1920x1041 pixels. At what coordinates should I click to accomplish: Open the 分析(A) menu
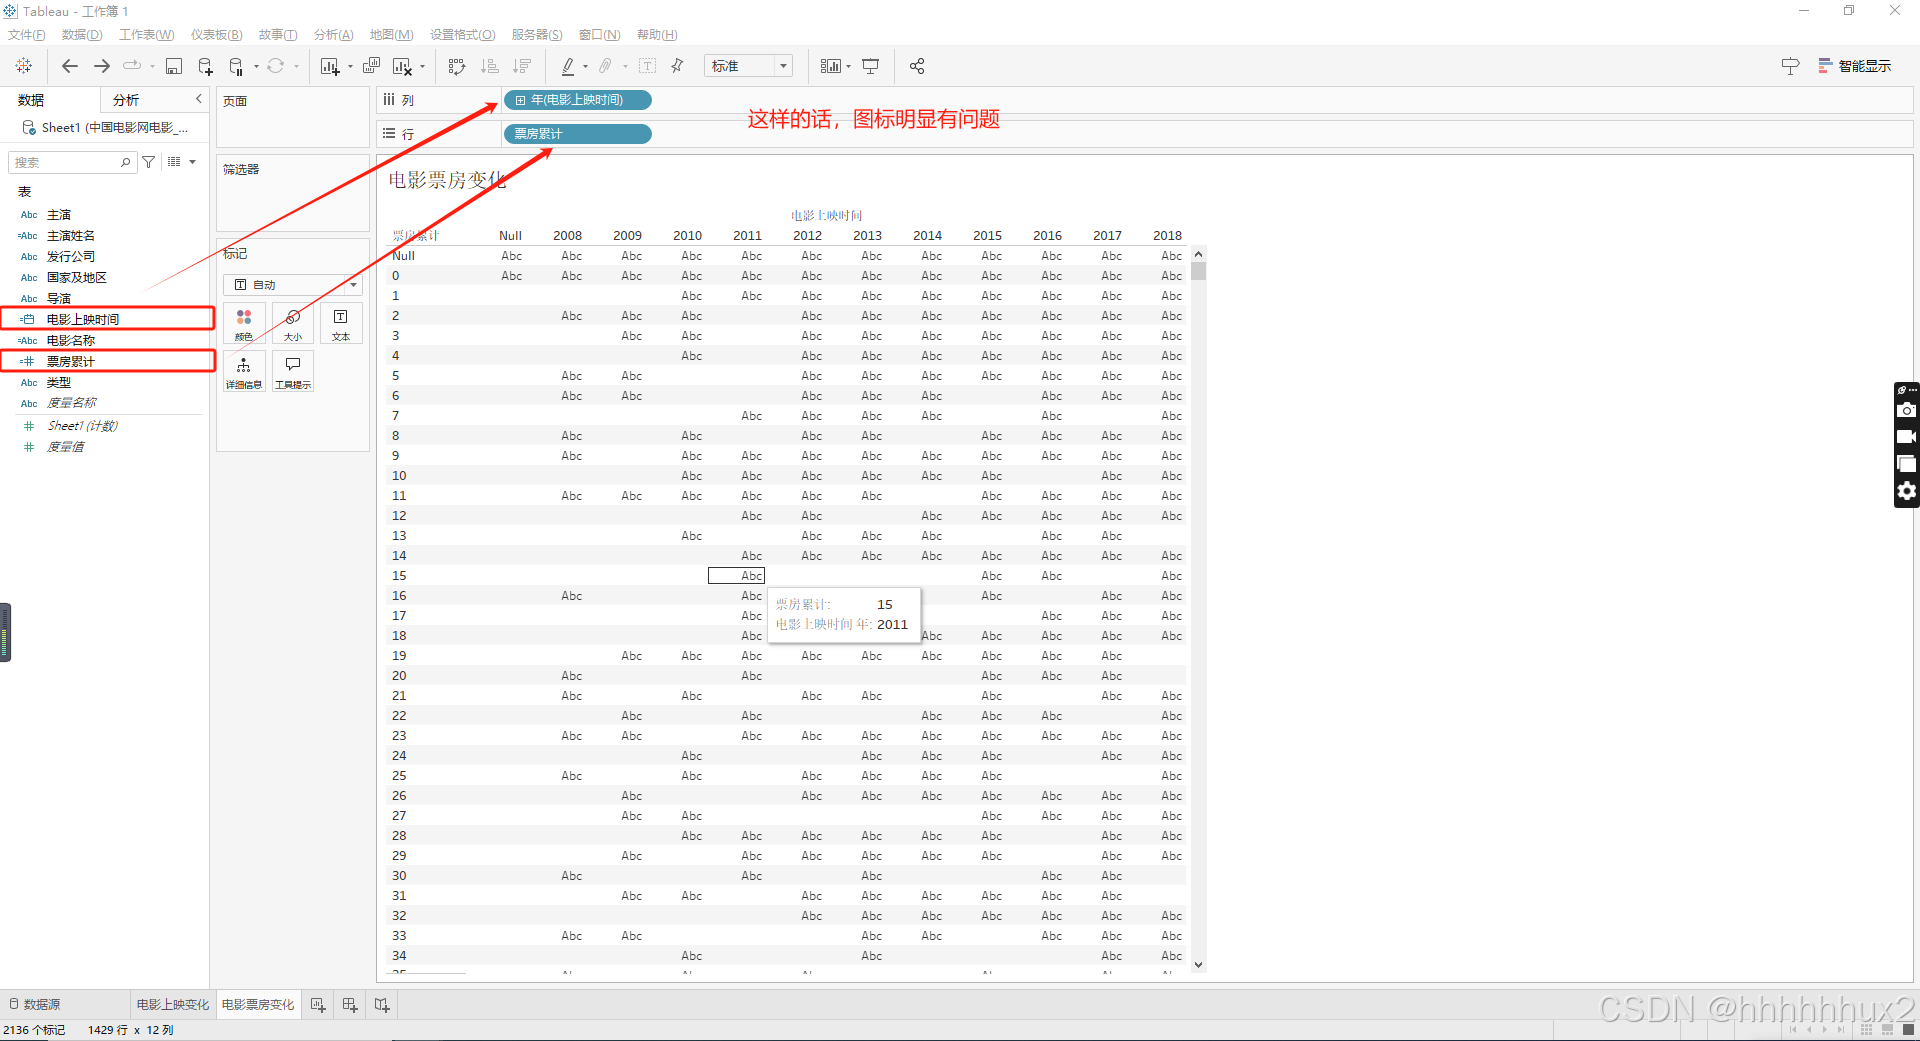pyautogui.click(x=334, y=35)
